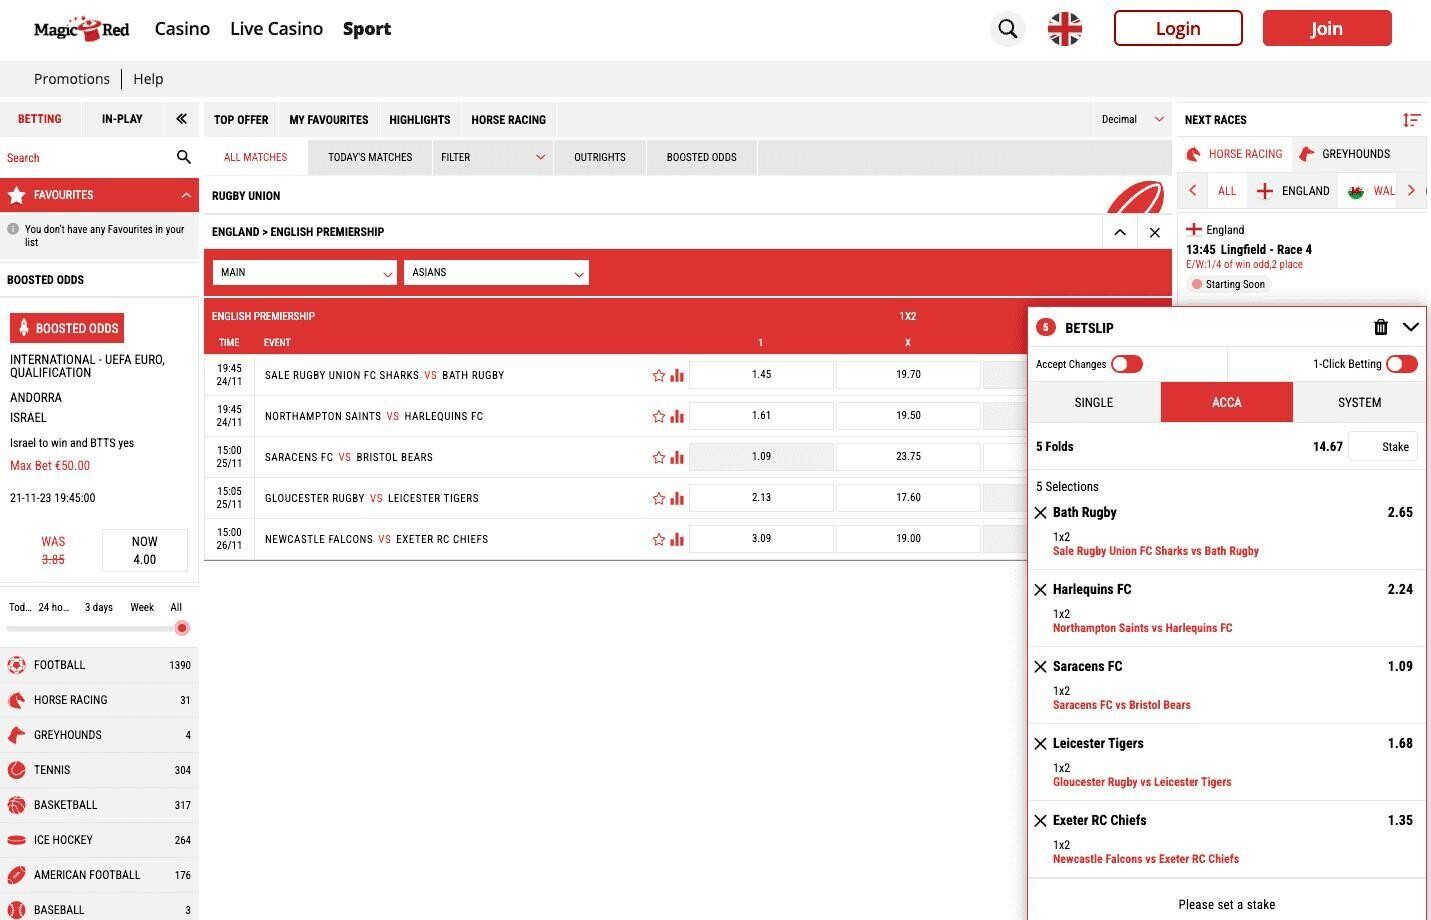This screenshot has width=1431, height=920.
Task: Open statistics for Northampton Saints vs Harlequins
Action: coord(677,417)
